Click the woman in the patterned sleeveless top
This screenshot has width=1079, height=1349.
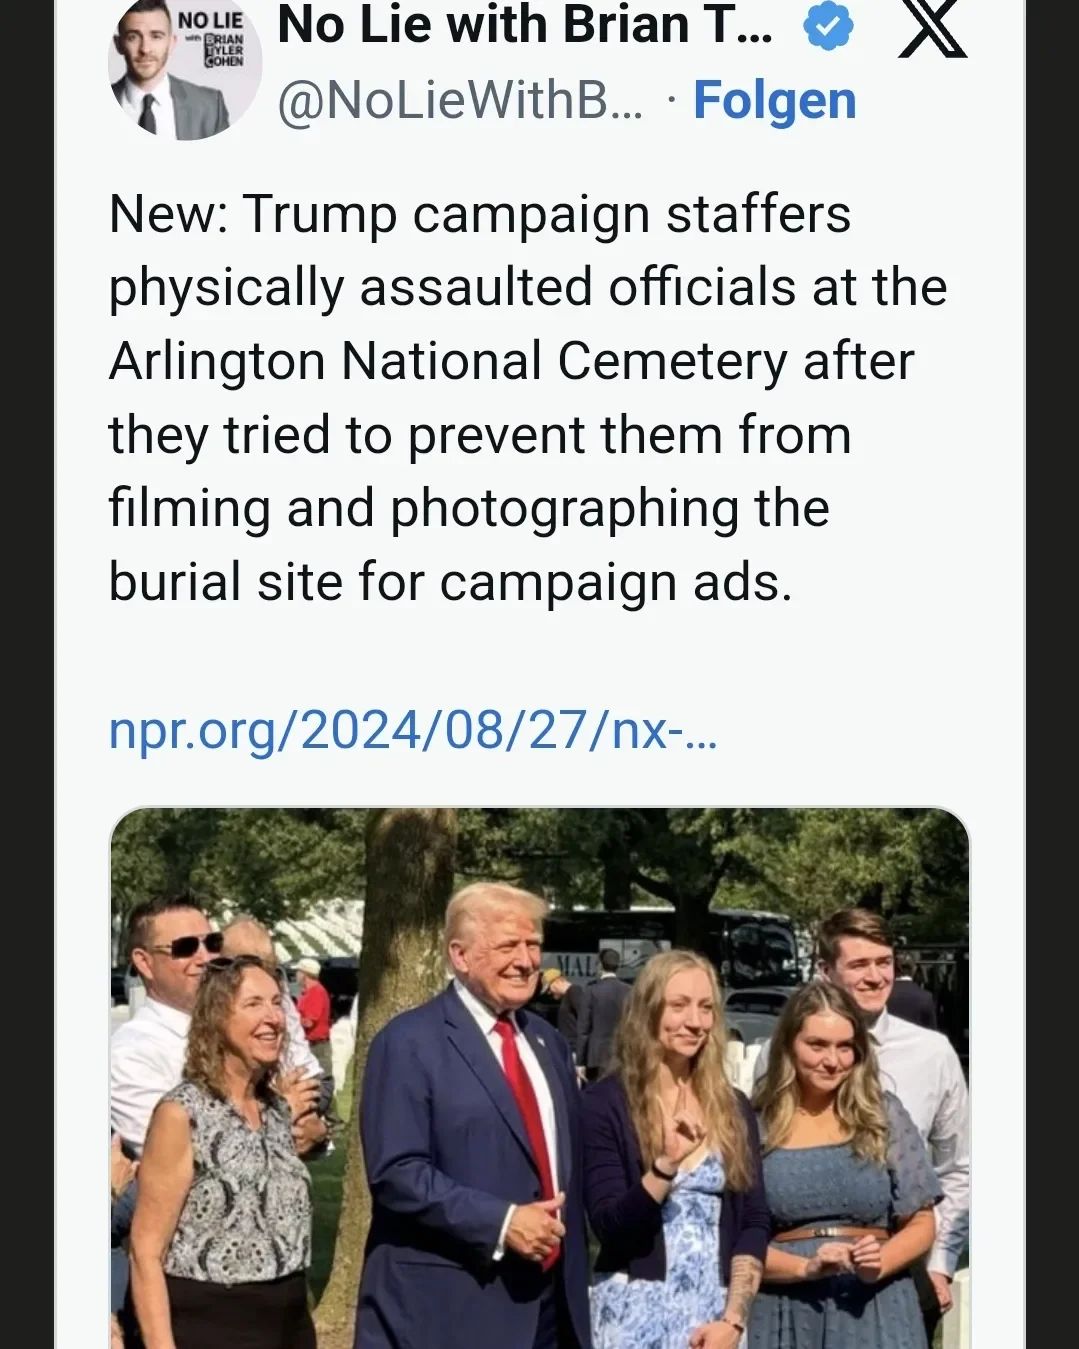[235, 1150]
